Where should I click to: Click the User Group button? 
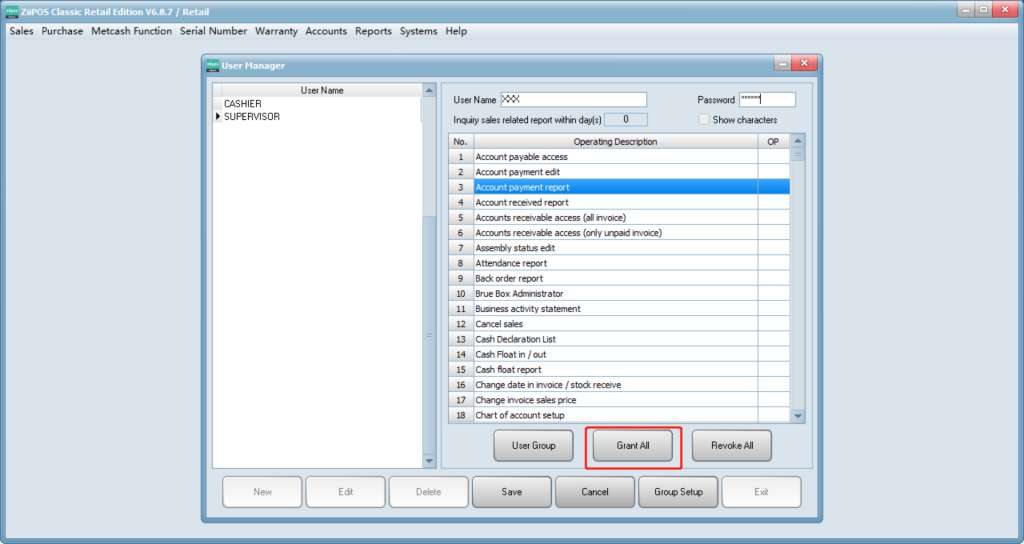click(x=533, y=445)
